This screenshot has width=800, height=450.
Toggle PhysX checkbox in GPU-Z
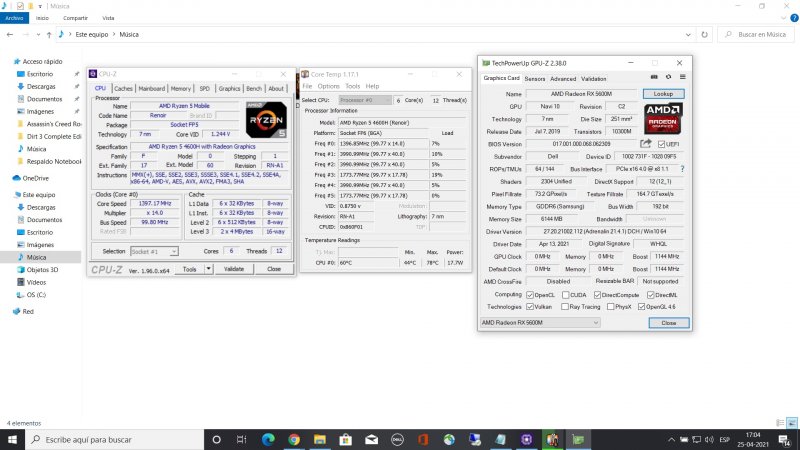coord(610,307)
